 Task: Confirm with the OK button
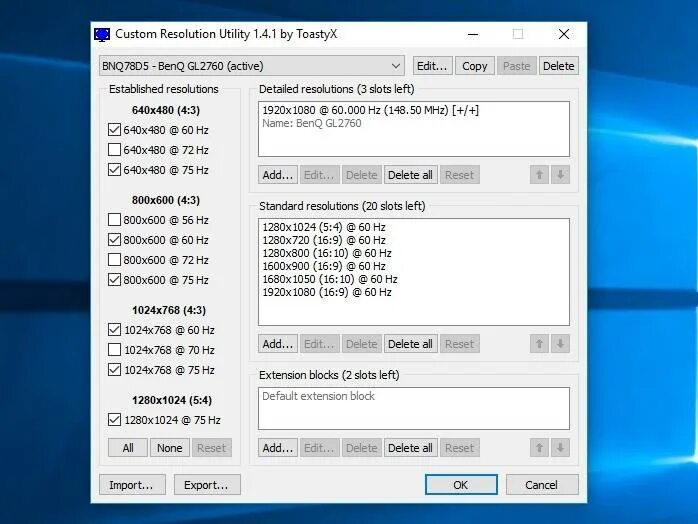tap(461, 485)
